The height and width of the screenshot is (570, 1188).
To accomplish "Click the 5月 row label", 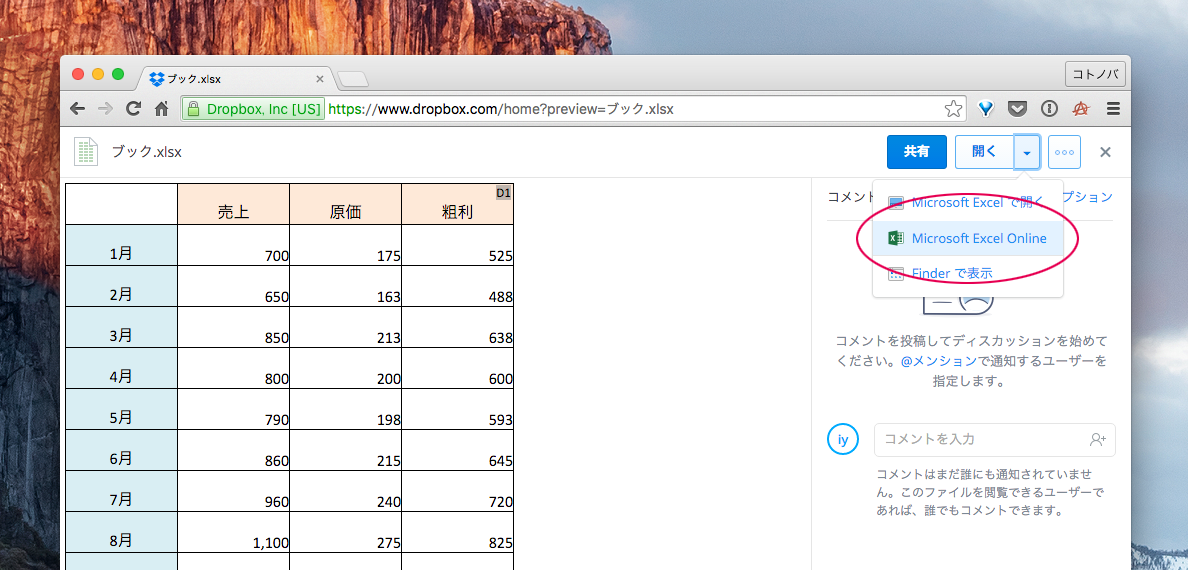I will click(121, 409).
